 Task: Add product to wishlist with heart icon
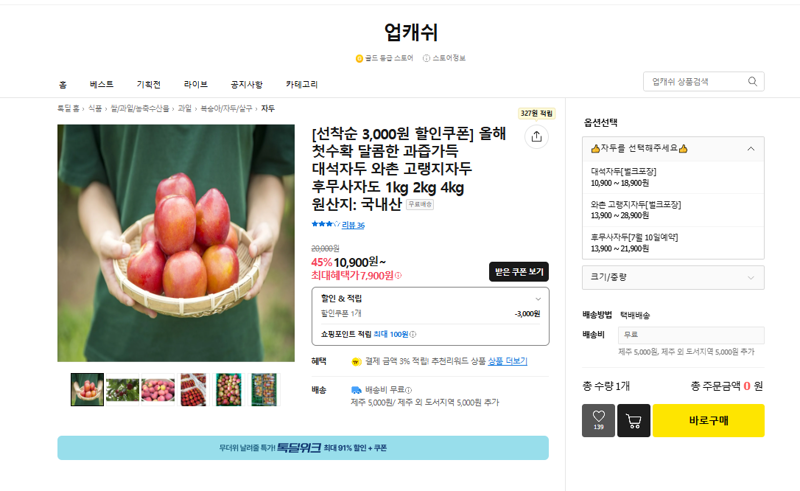click(x=598, y=421)
